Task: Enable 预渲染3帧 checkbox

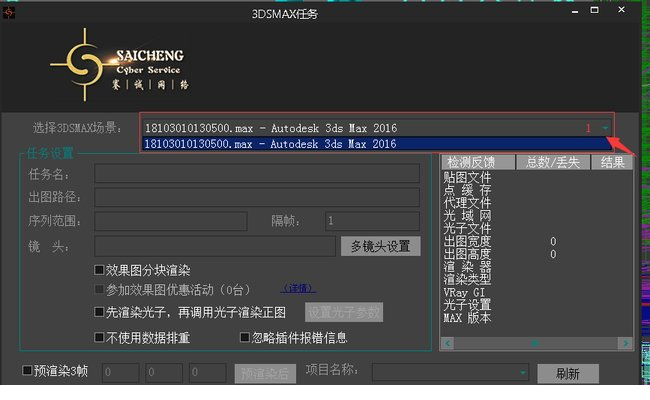Action: click(27, 370)
